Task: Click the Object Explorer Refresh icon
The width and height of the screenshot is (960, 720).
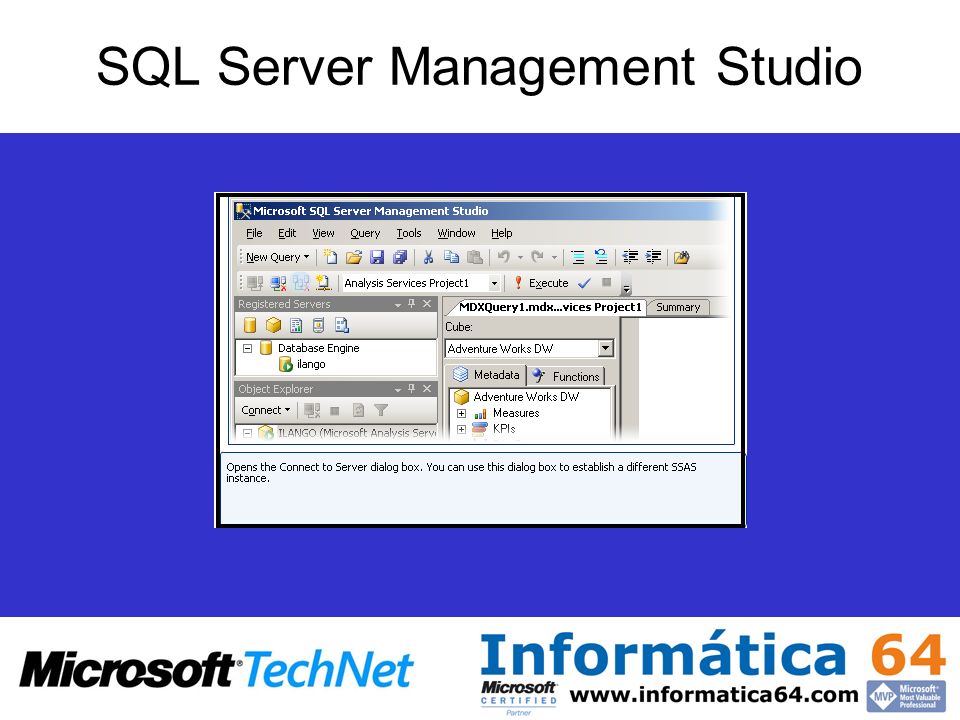Action: (359, 410)
